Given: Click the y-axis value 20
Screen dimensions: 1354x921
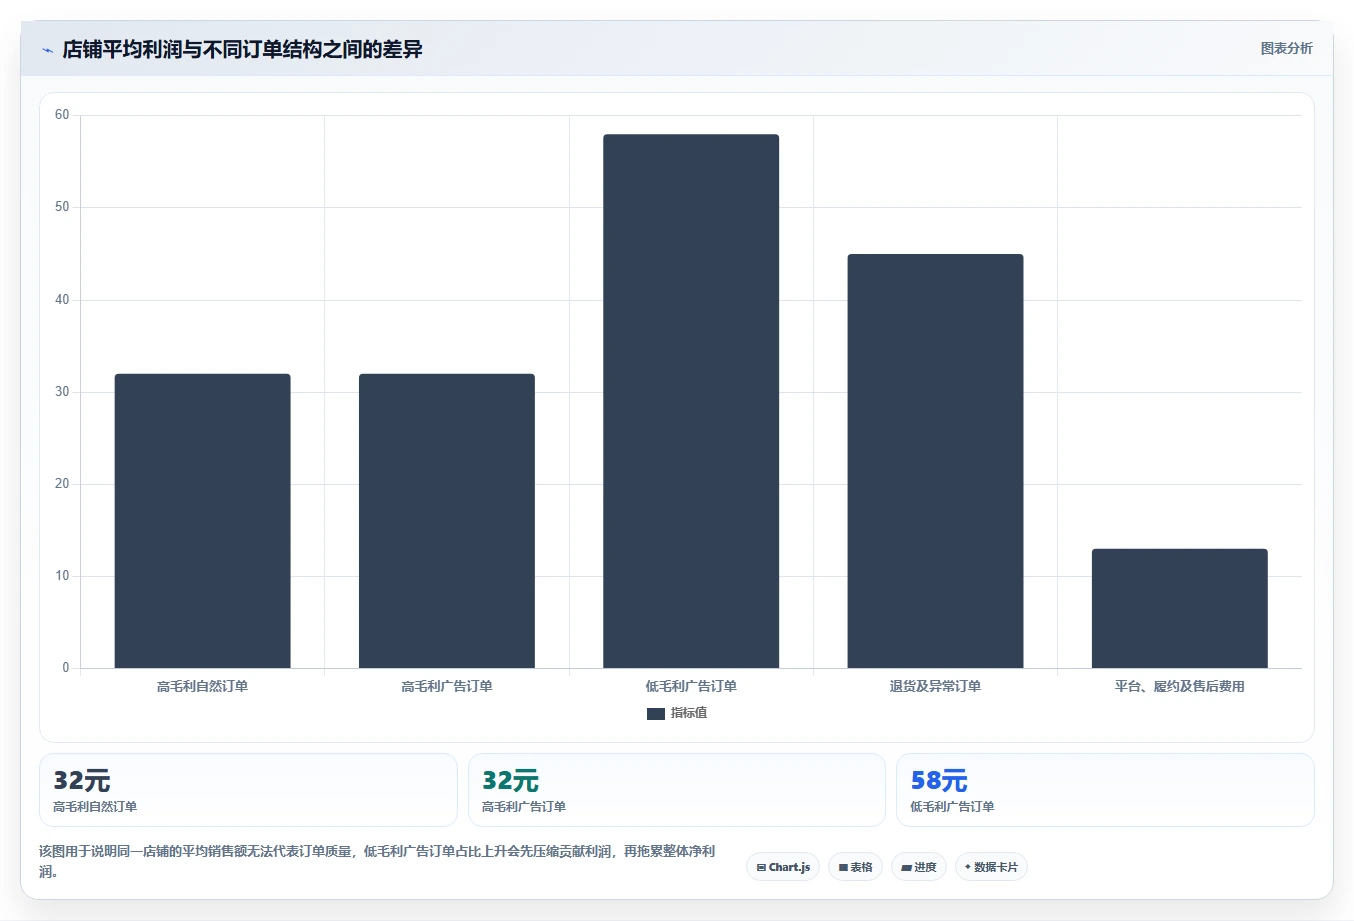Looking at the screenshot, I should (62, 484).
